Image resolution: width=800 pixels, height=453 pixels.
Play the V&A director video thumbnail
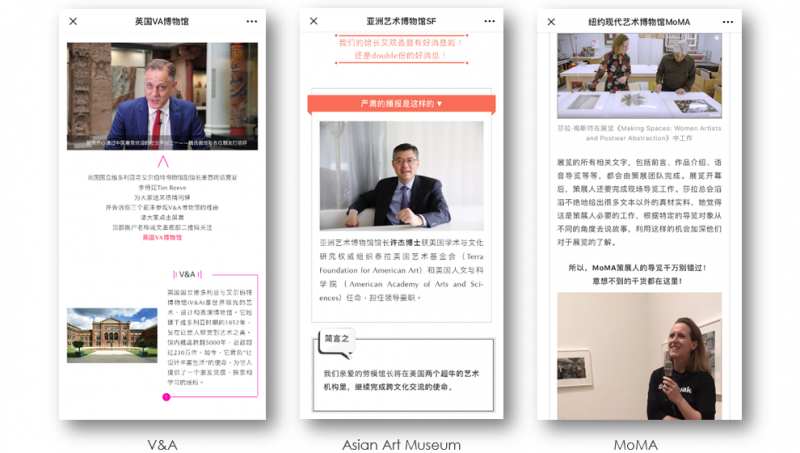coord(162,96)
